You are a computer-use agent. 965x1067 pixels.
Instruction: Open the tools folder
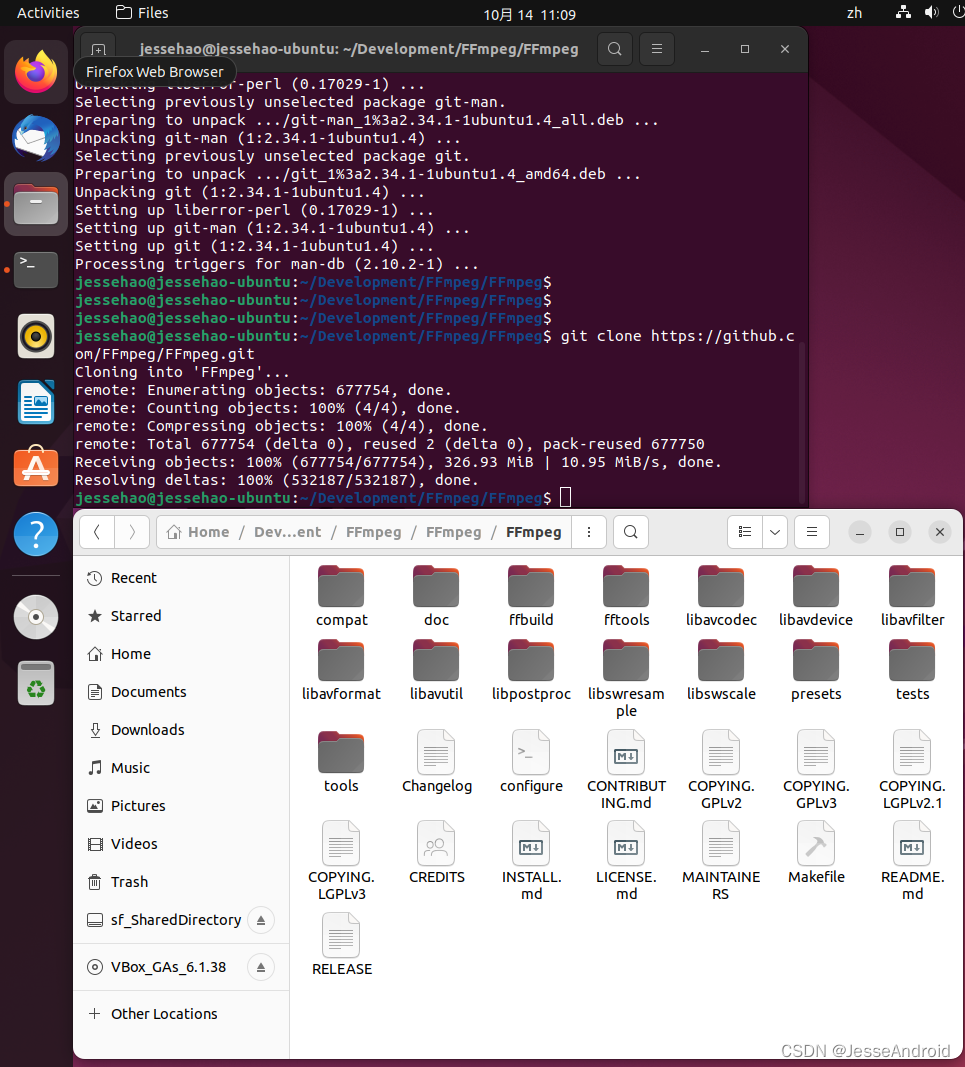tap(341, 761)
